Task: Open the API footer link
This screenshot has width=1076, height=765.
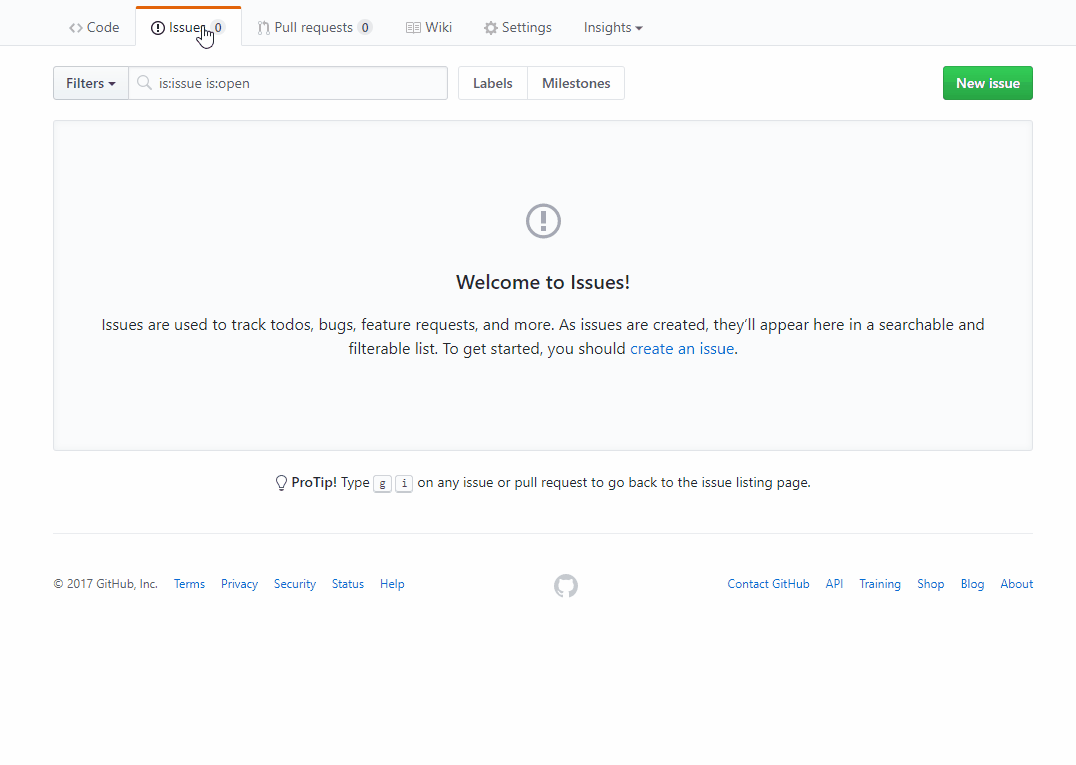Action: point(834,584)
